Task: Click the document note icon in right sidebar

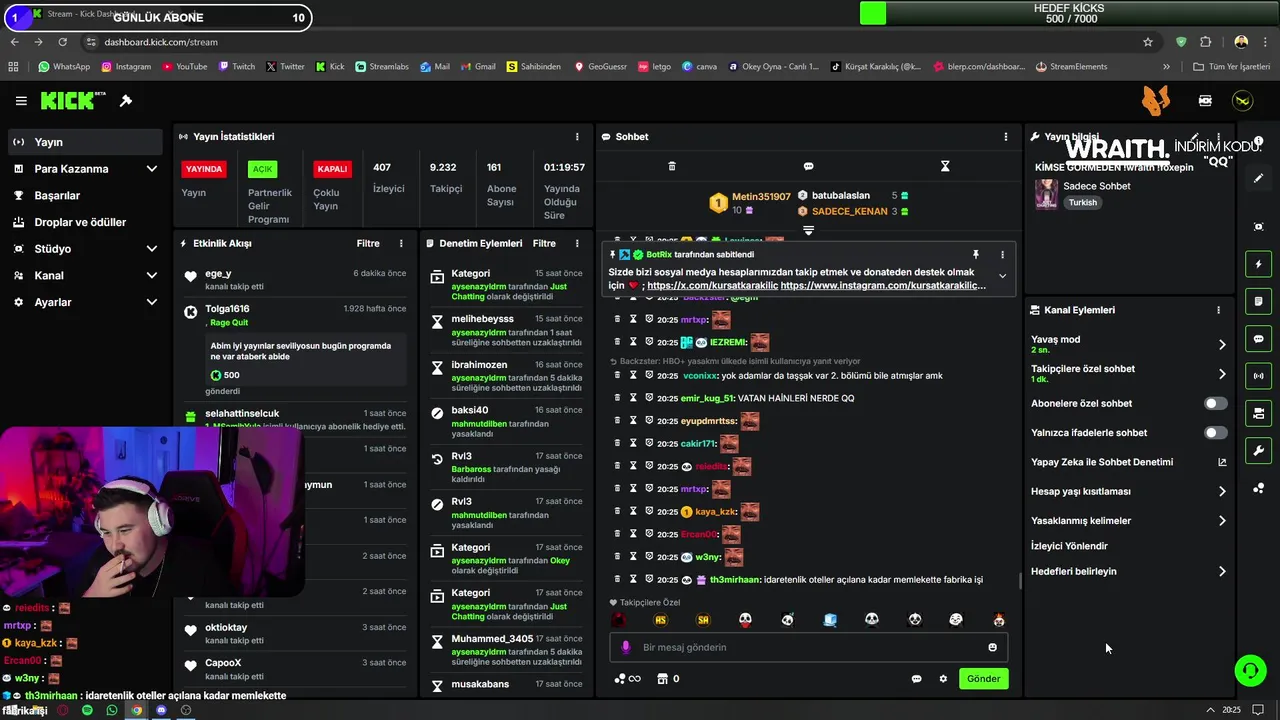Action: 1259,301
